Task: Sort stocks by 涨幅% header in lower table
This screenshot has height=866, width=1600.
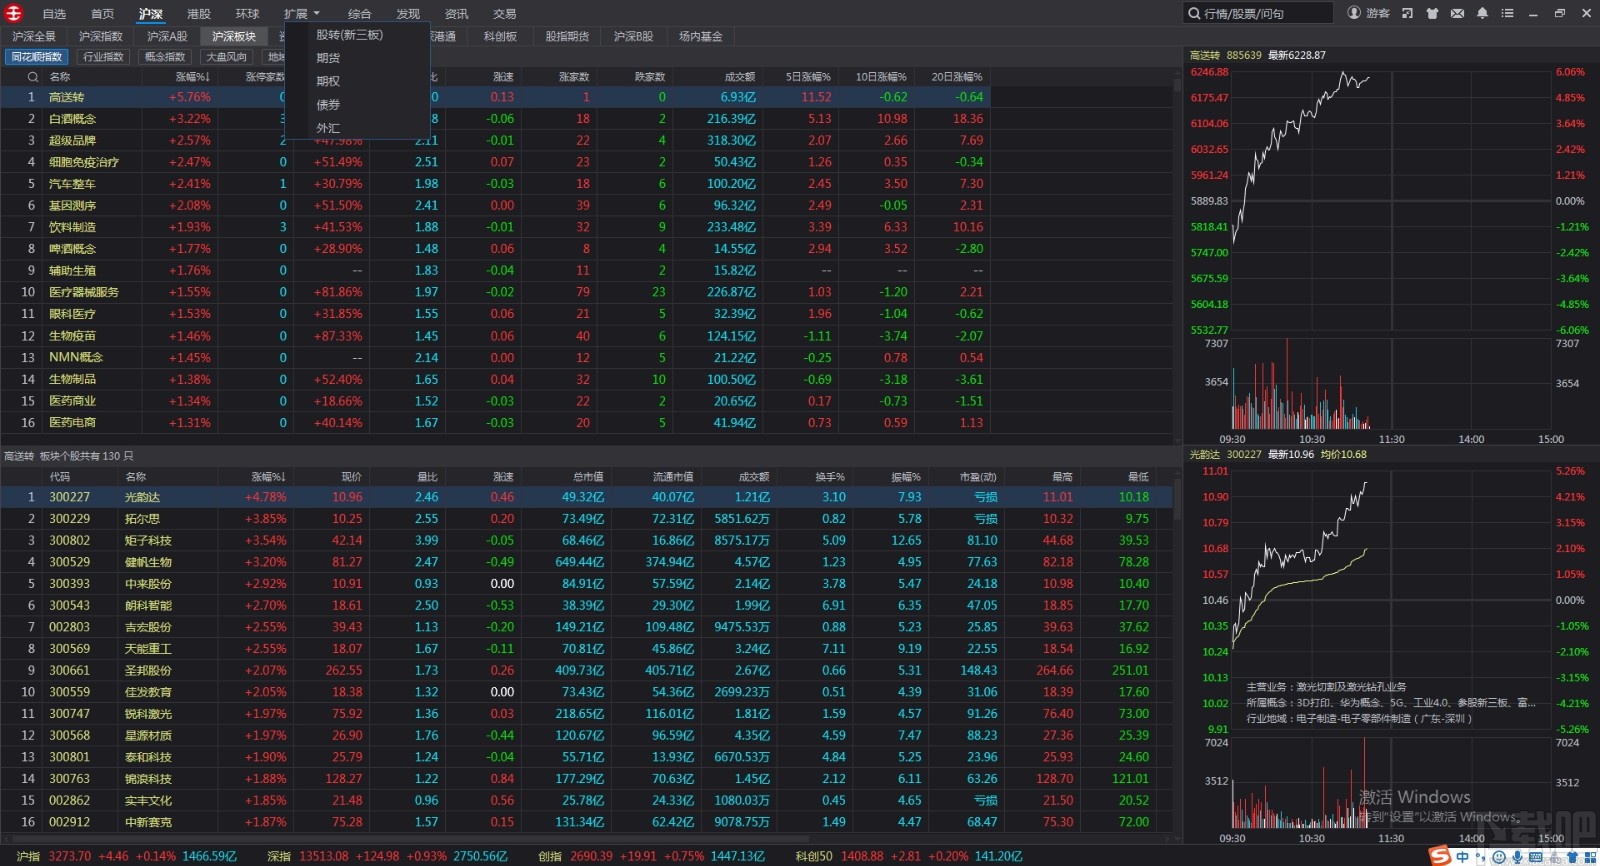Action: click(268, 477)
